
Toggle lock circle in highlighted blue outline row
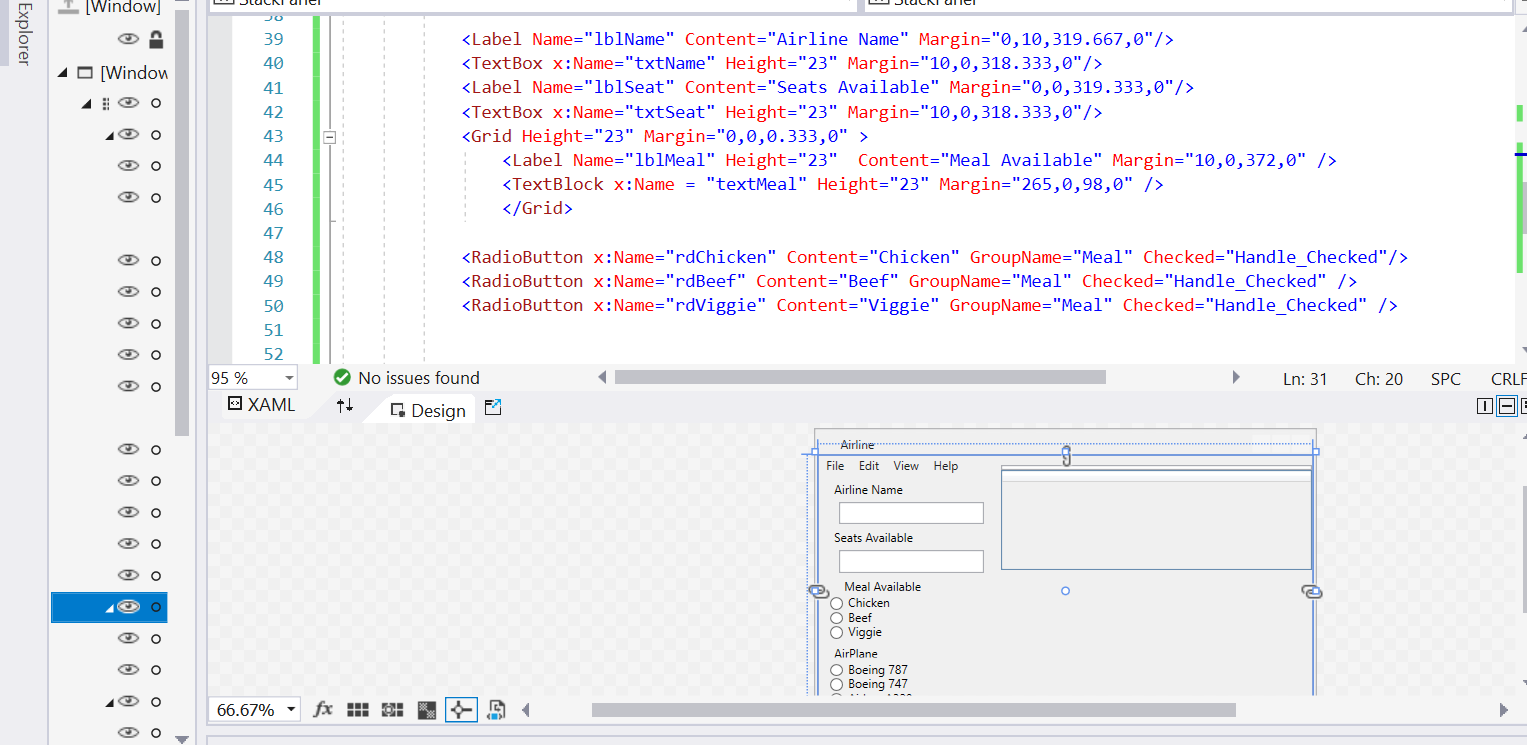156,607
